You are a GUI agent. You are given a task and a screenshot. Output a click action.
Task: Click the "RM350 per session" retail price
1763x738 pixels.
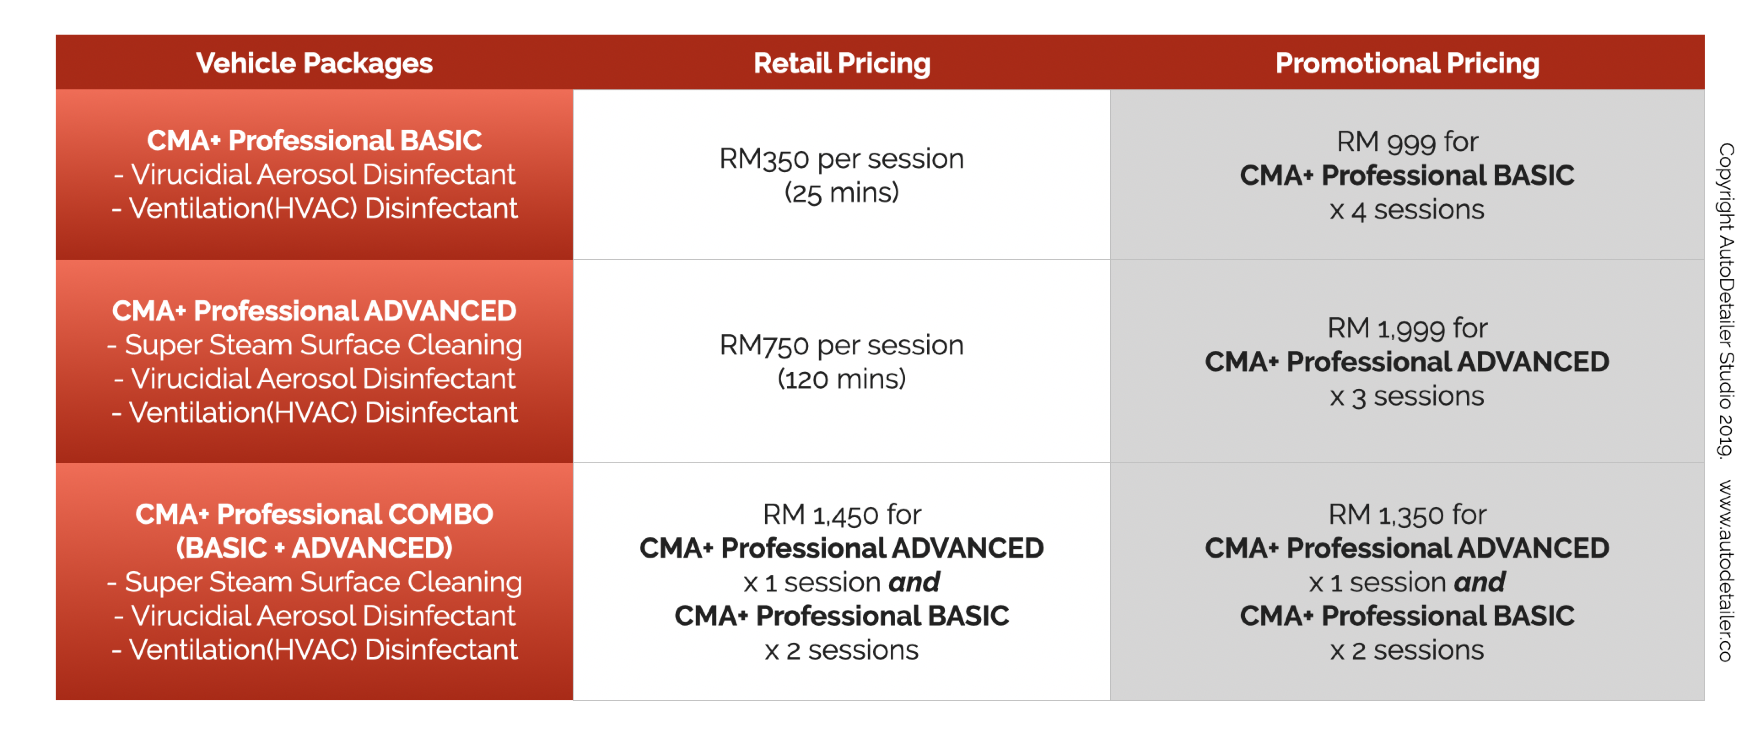pyautogui.click(x=842, y=159)
